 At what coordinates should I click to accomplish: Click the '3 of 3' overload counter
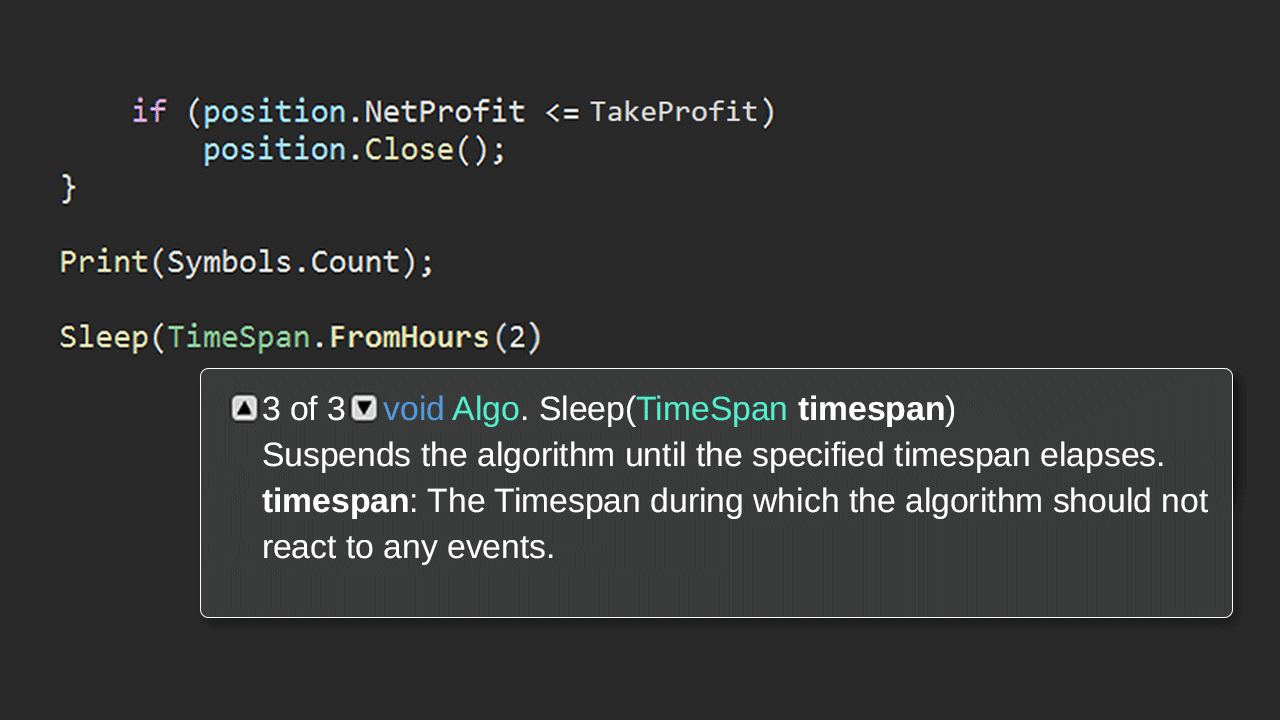[303, 409]
